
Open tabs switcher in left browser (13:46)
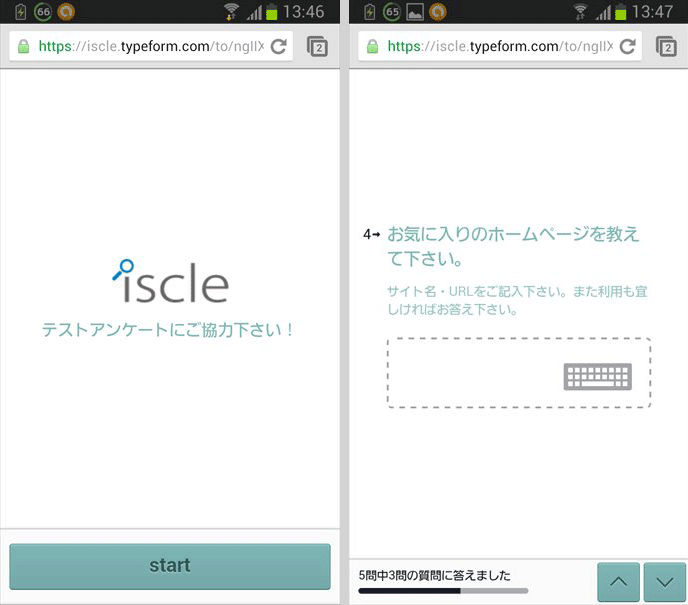pos(317,47)
